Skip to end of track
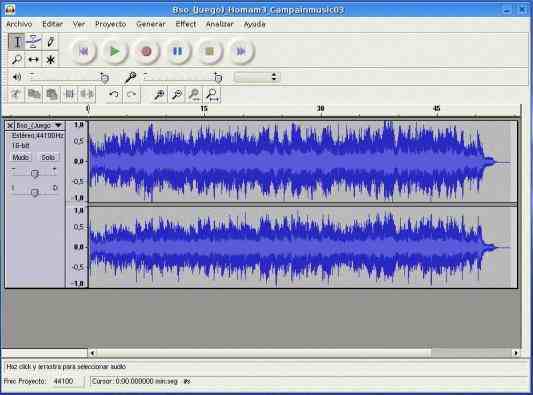The image size is (533, 395). point(241,51)
